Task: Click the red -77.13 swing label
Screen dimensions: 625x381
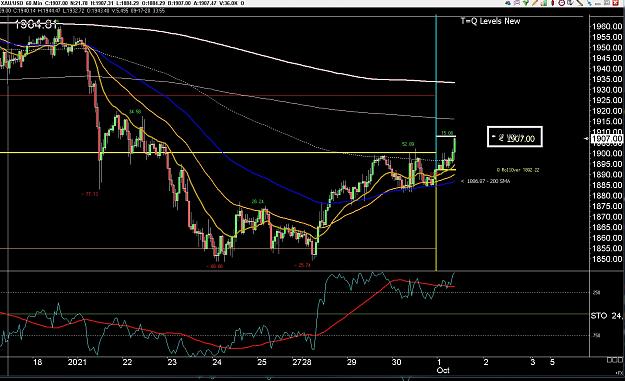Action: point(90,194)
